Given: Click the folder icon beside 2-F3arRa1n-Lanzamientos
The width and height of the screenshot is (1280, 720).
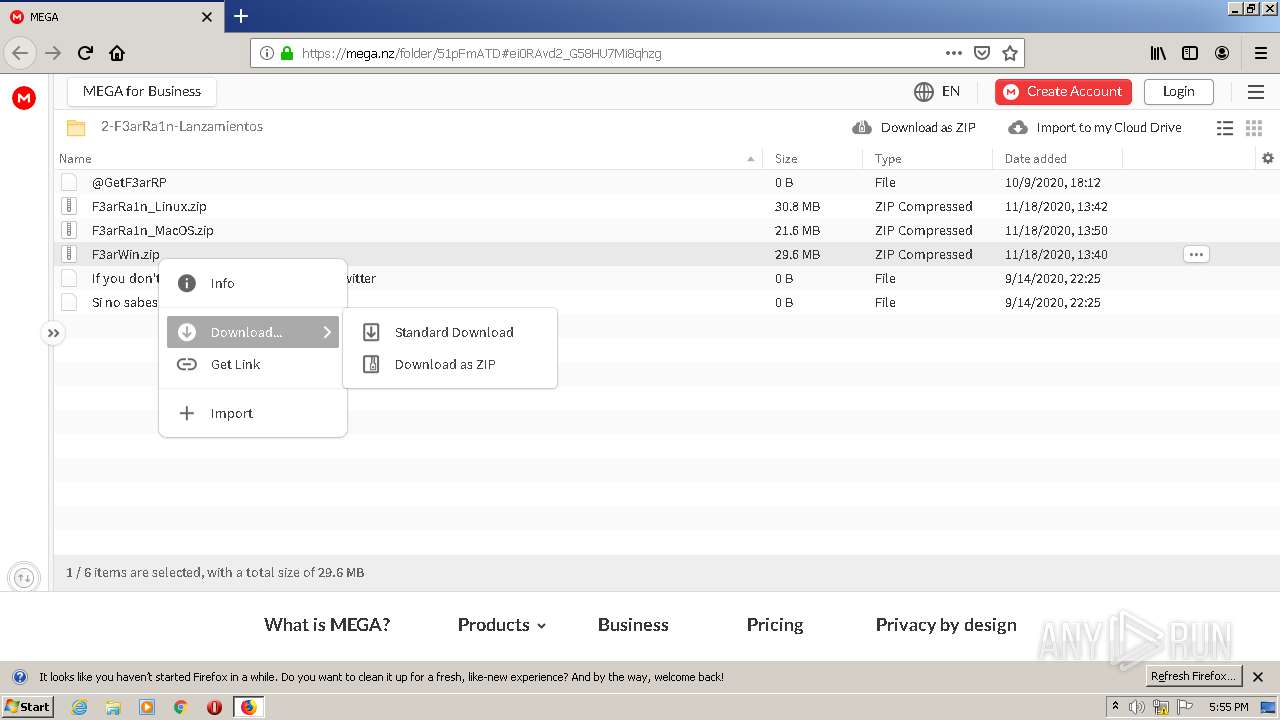Looking at the screenshot, I should pos(76,128).
